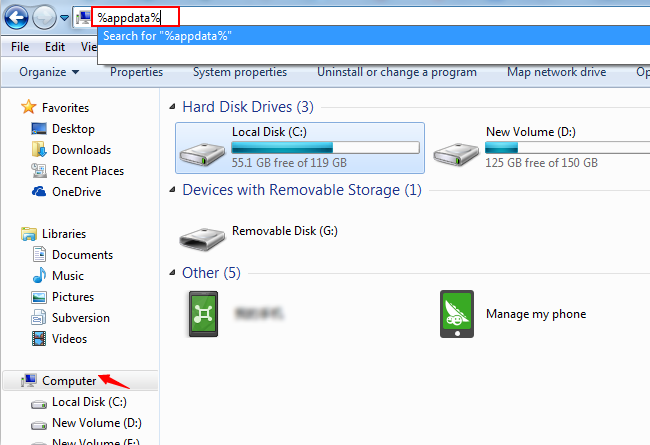The height and width of the screenshot is (445, 650).
Task: Click Hard Disk Drives (3) group header
Action: pyautogui.click(x=248, y=107)
